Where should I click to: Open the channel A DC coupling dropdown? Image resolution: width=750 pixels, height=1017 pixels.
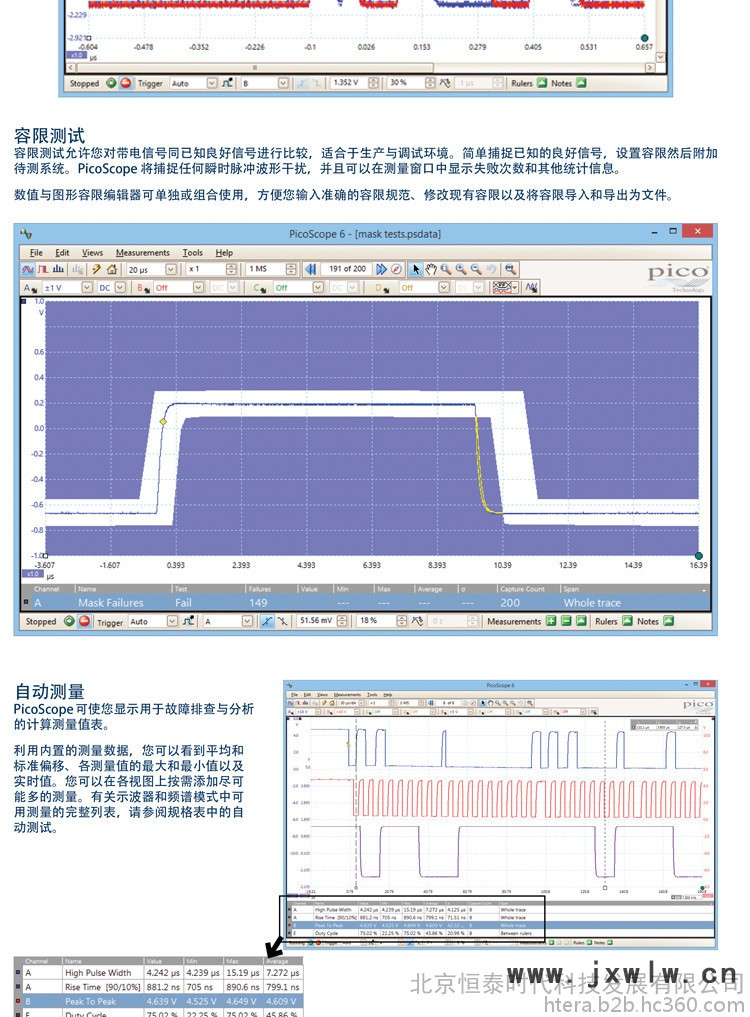[x=120, y=287]
